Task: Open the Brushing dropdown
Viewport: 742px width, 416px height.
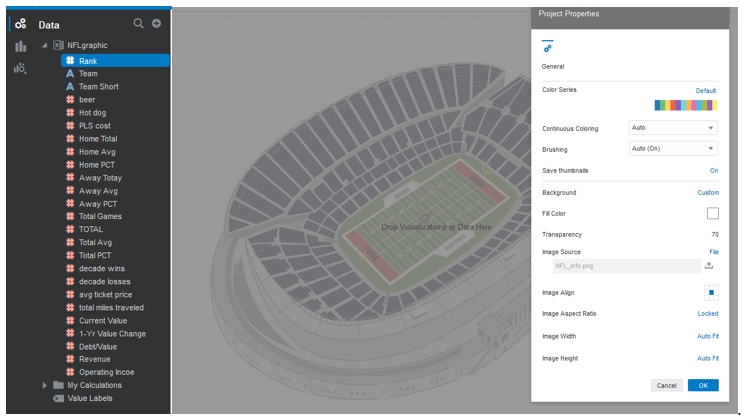Action: click(x=673, y=149)
